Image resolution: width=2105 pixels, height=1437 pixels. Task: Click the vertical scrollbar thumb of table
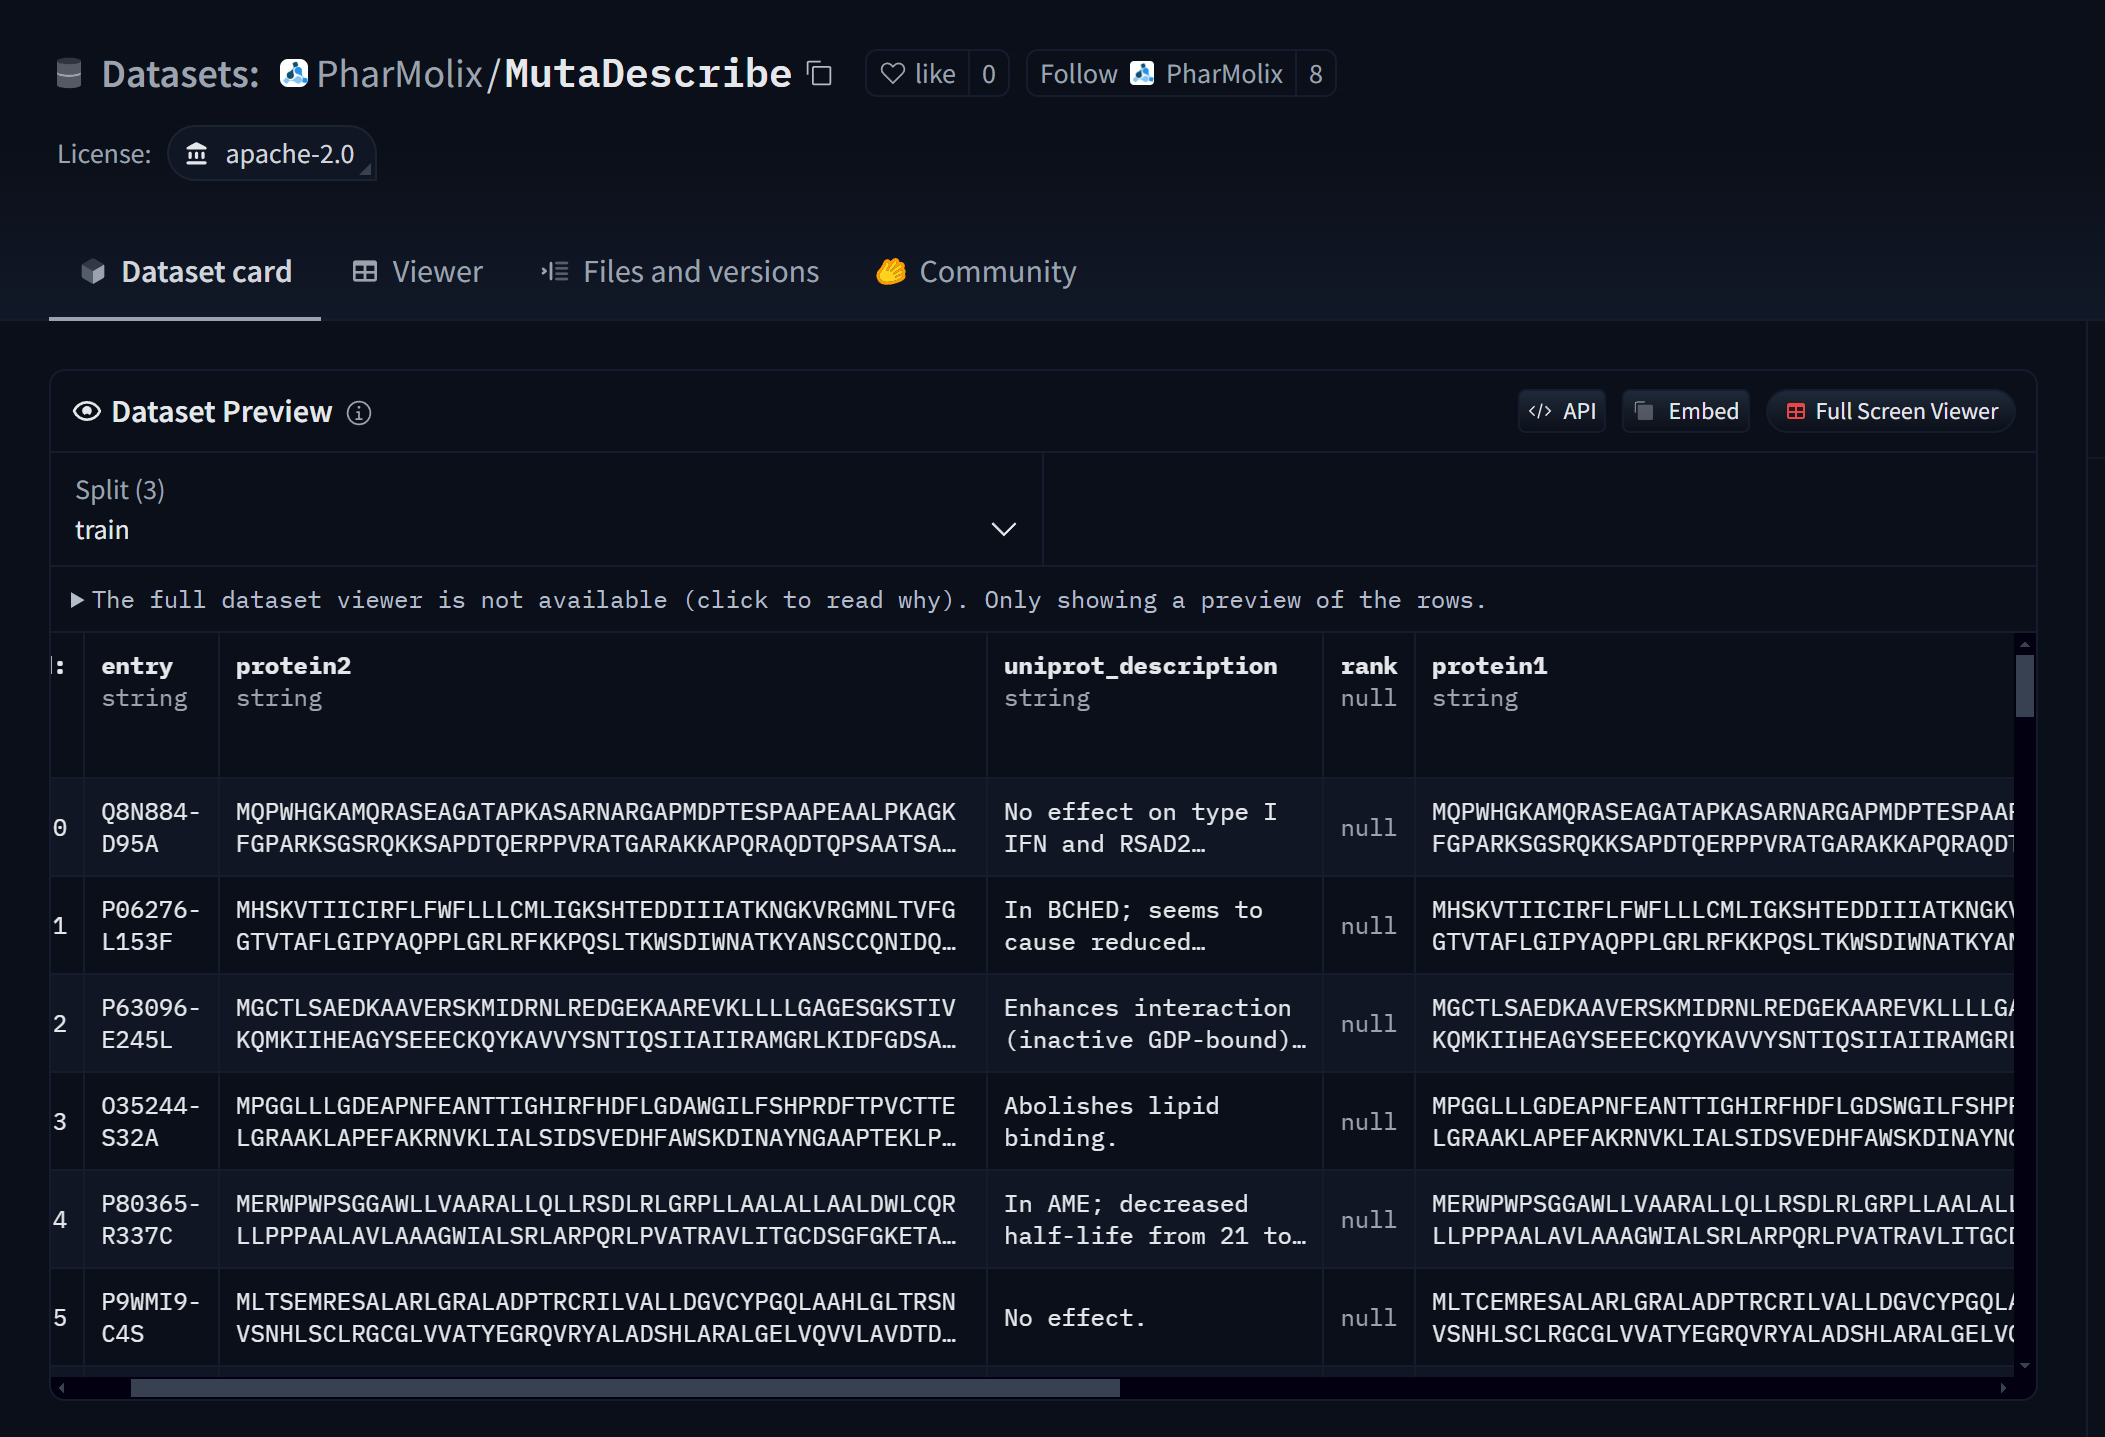(2024, 686)
